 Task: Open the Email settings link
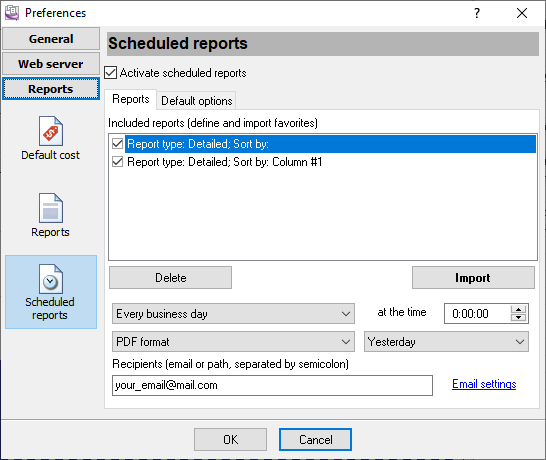[x=484, y=384]
